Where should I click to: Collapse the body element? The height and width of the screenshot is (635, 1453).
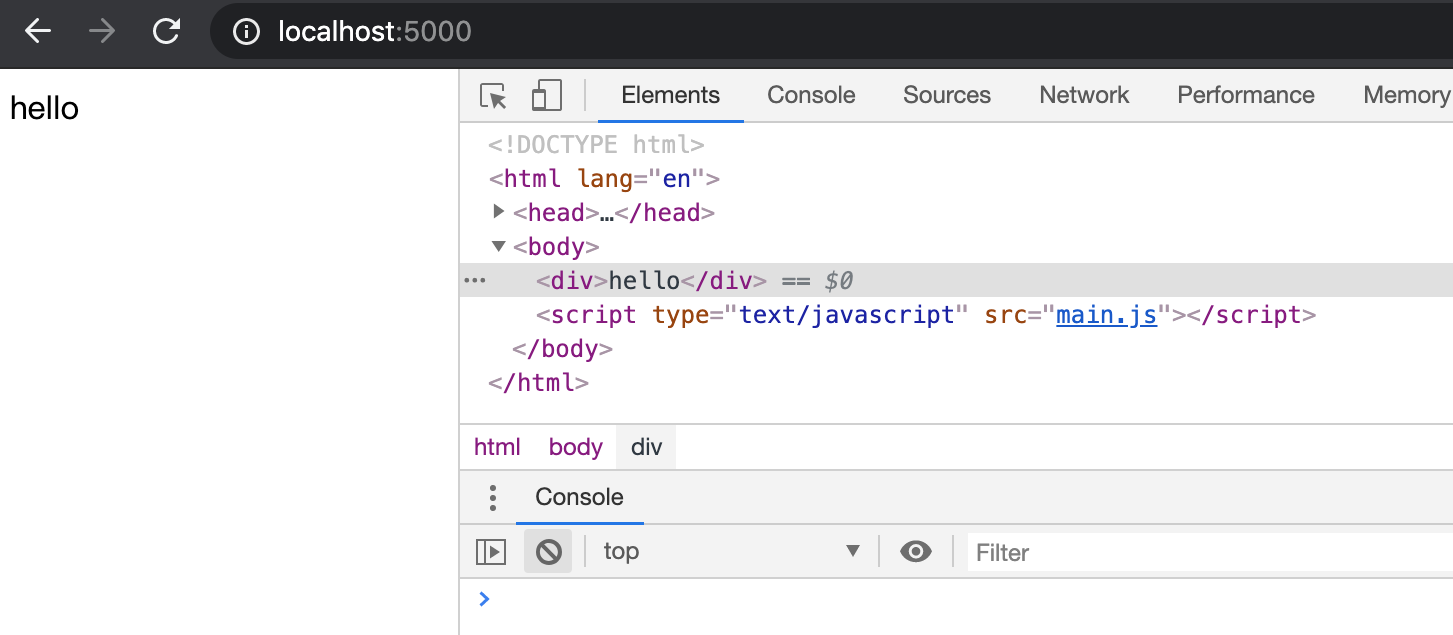pos(499,246)
